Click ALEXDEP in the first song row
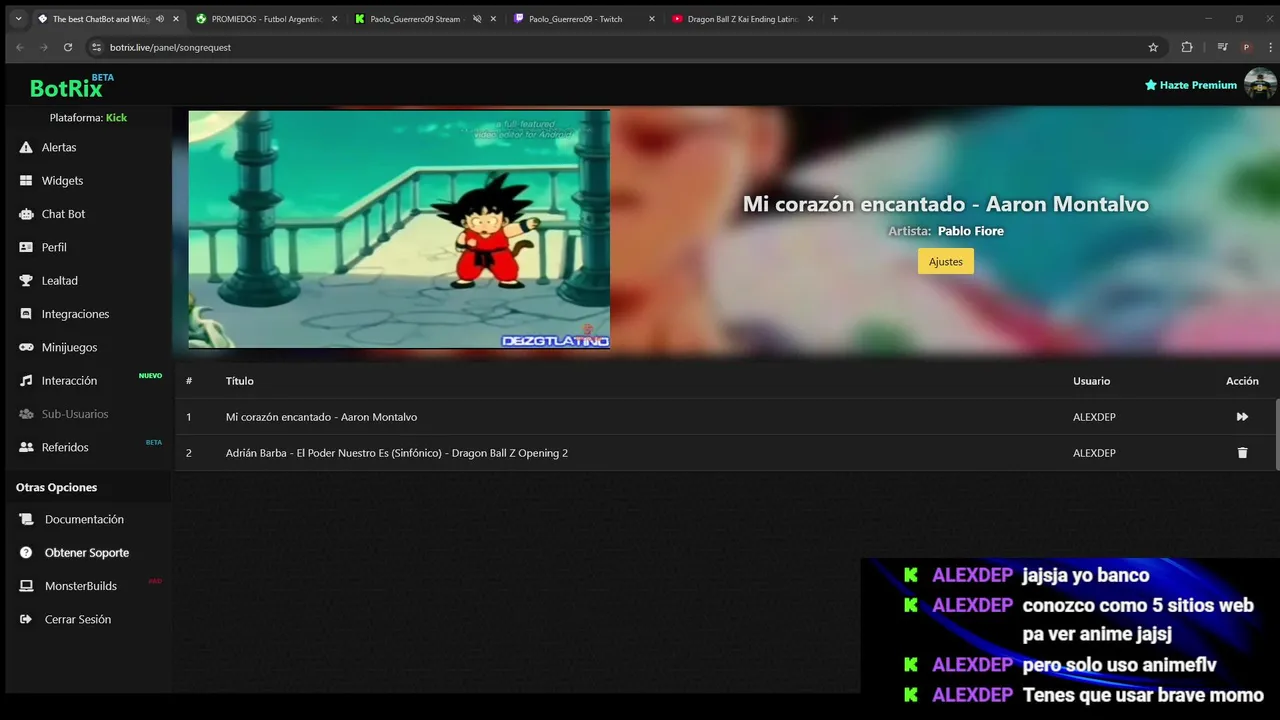 pos(1094,417)
